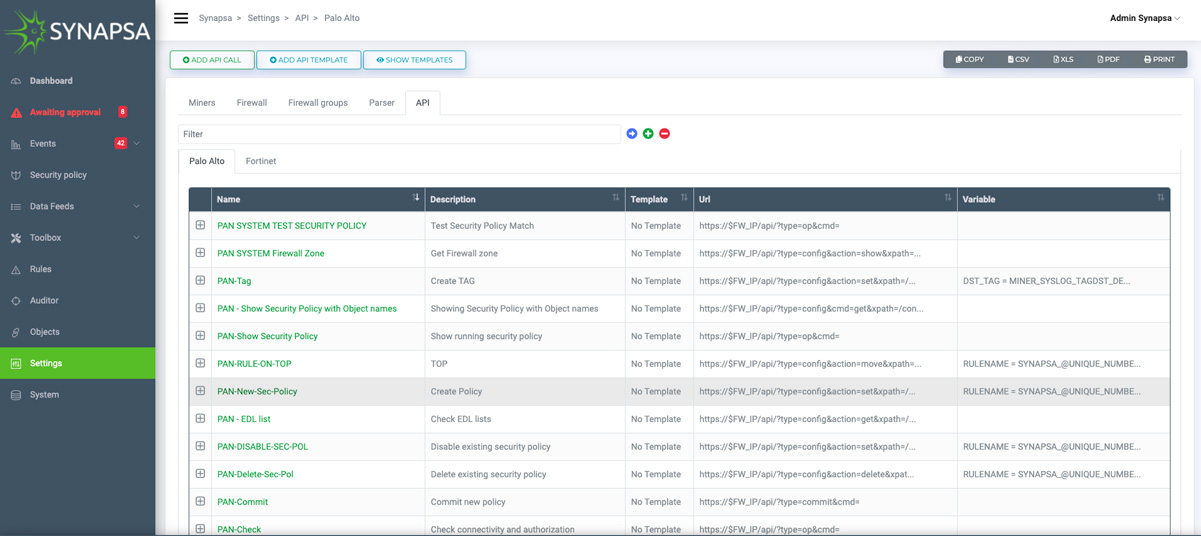Expand the Data Feeds chevron
Viewport: 1201px width, 536px height.
point(137,206)
